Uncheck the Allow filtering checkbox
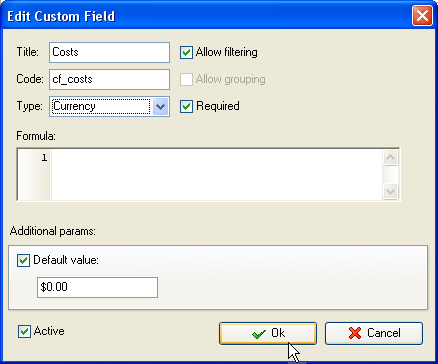The height and width of the screenshot is (364, 438). tap(186, 52)
